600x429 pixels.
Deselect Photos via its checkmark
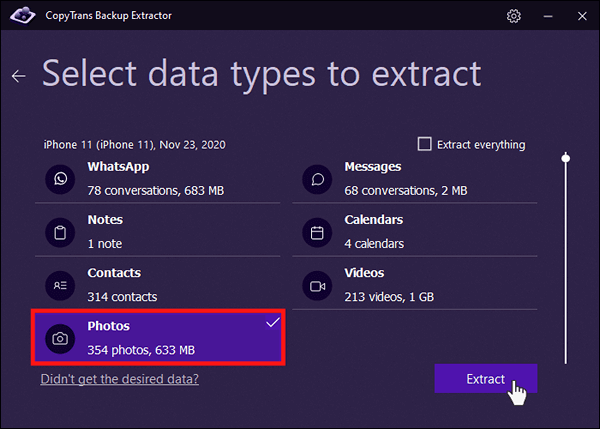273,322
